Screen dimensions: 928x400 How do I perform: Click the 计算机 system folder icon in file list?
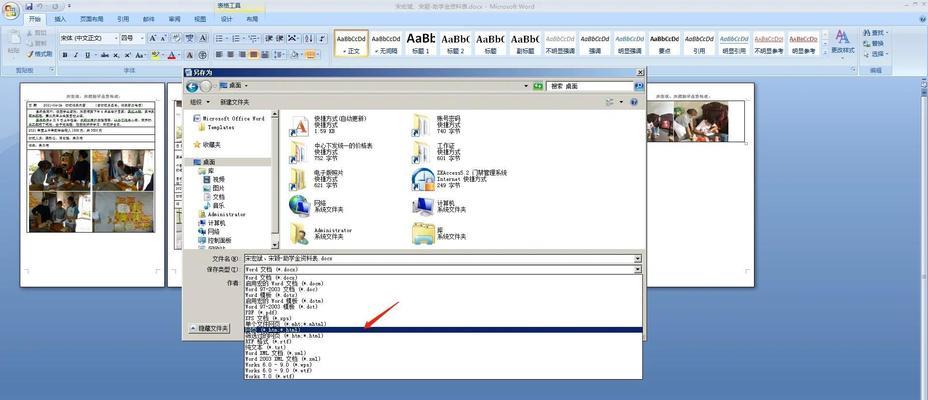[x=423, y=205]
